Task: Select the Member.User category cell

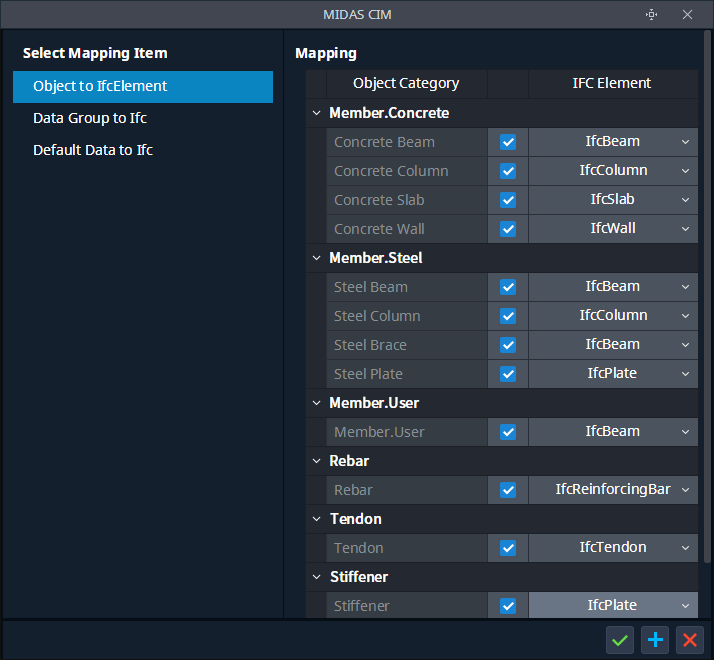Action: point(407,432)
